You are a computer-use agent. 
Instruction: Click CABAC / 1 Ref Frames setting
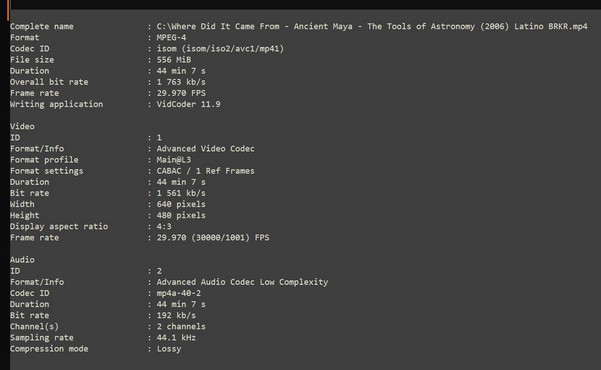205,171
